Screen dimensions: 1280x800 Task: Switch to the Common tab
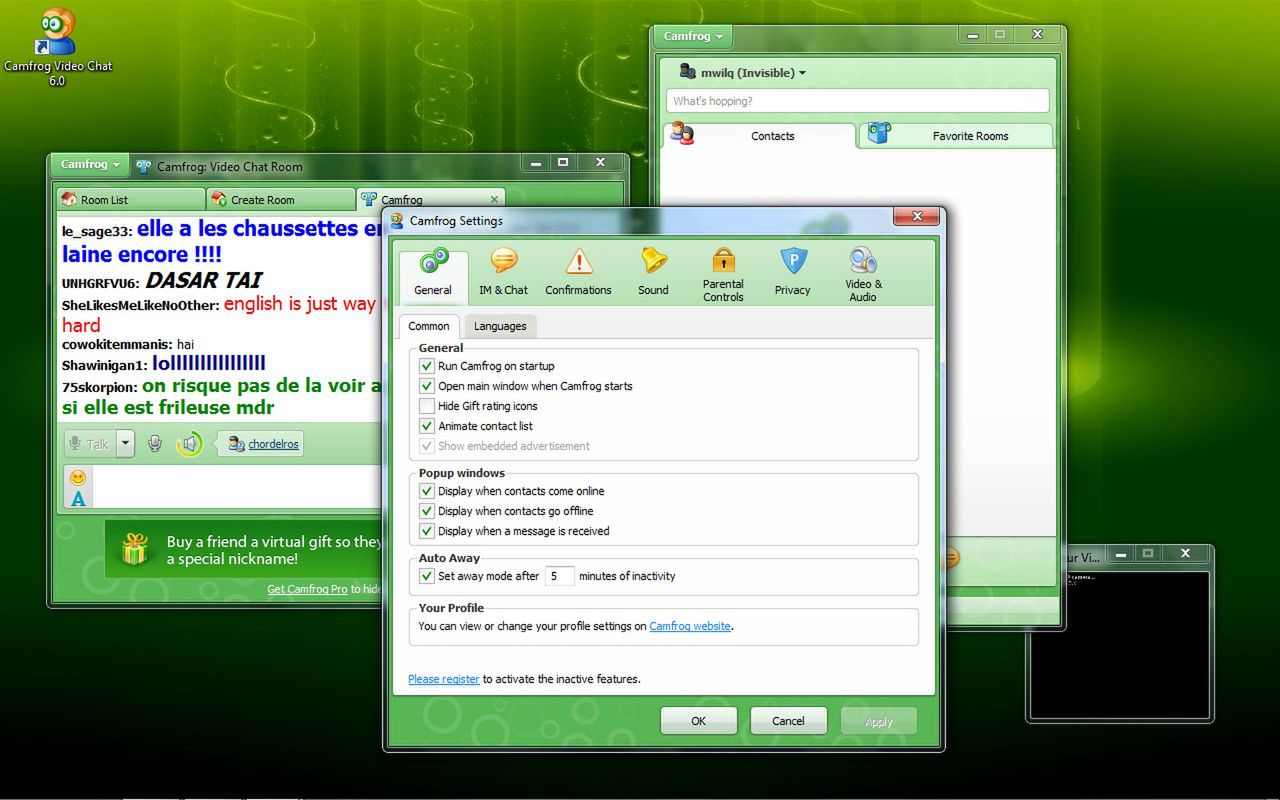pos(429,326)
